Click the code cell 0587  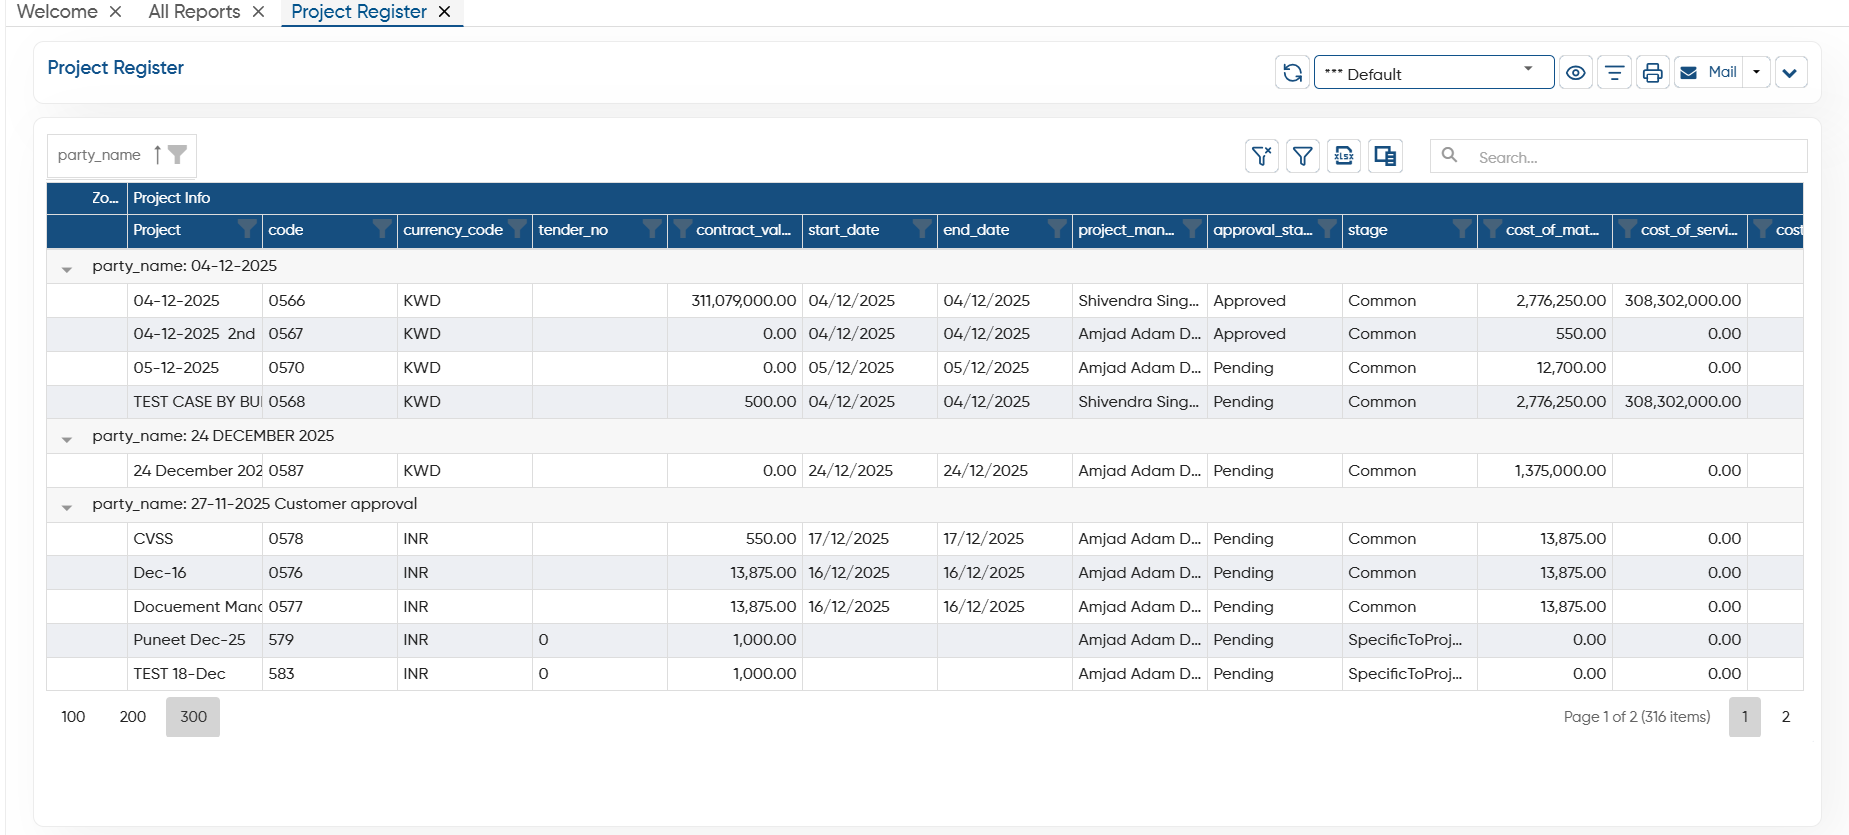point(330,471)
